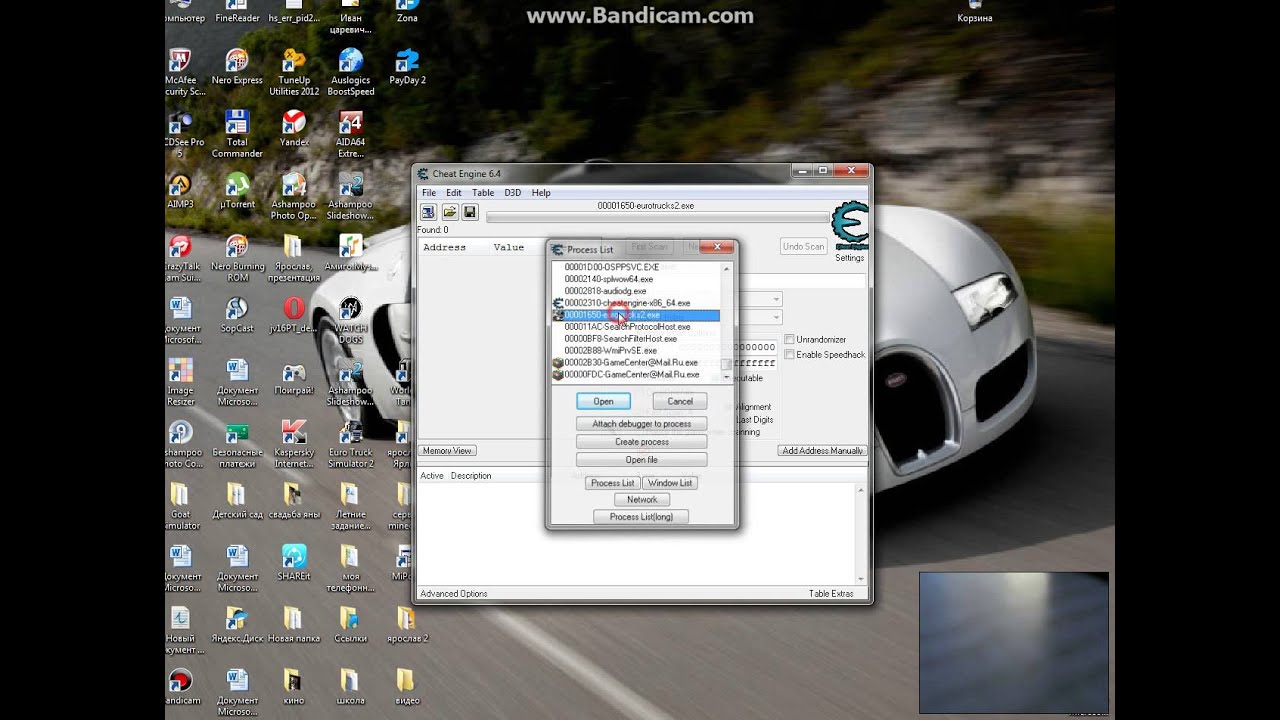Click the Cancel button in Process List
Image resolution: width=1280 pixels, height=720 pixels.
point(680,401)
